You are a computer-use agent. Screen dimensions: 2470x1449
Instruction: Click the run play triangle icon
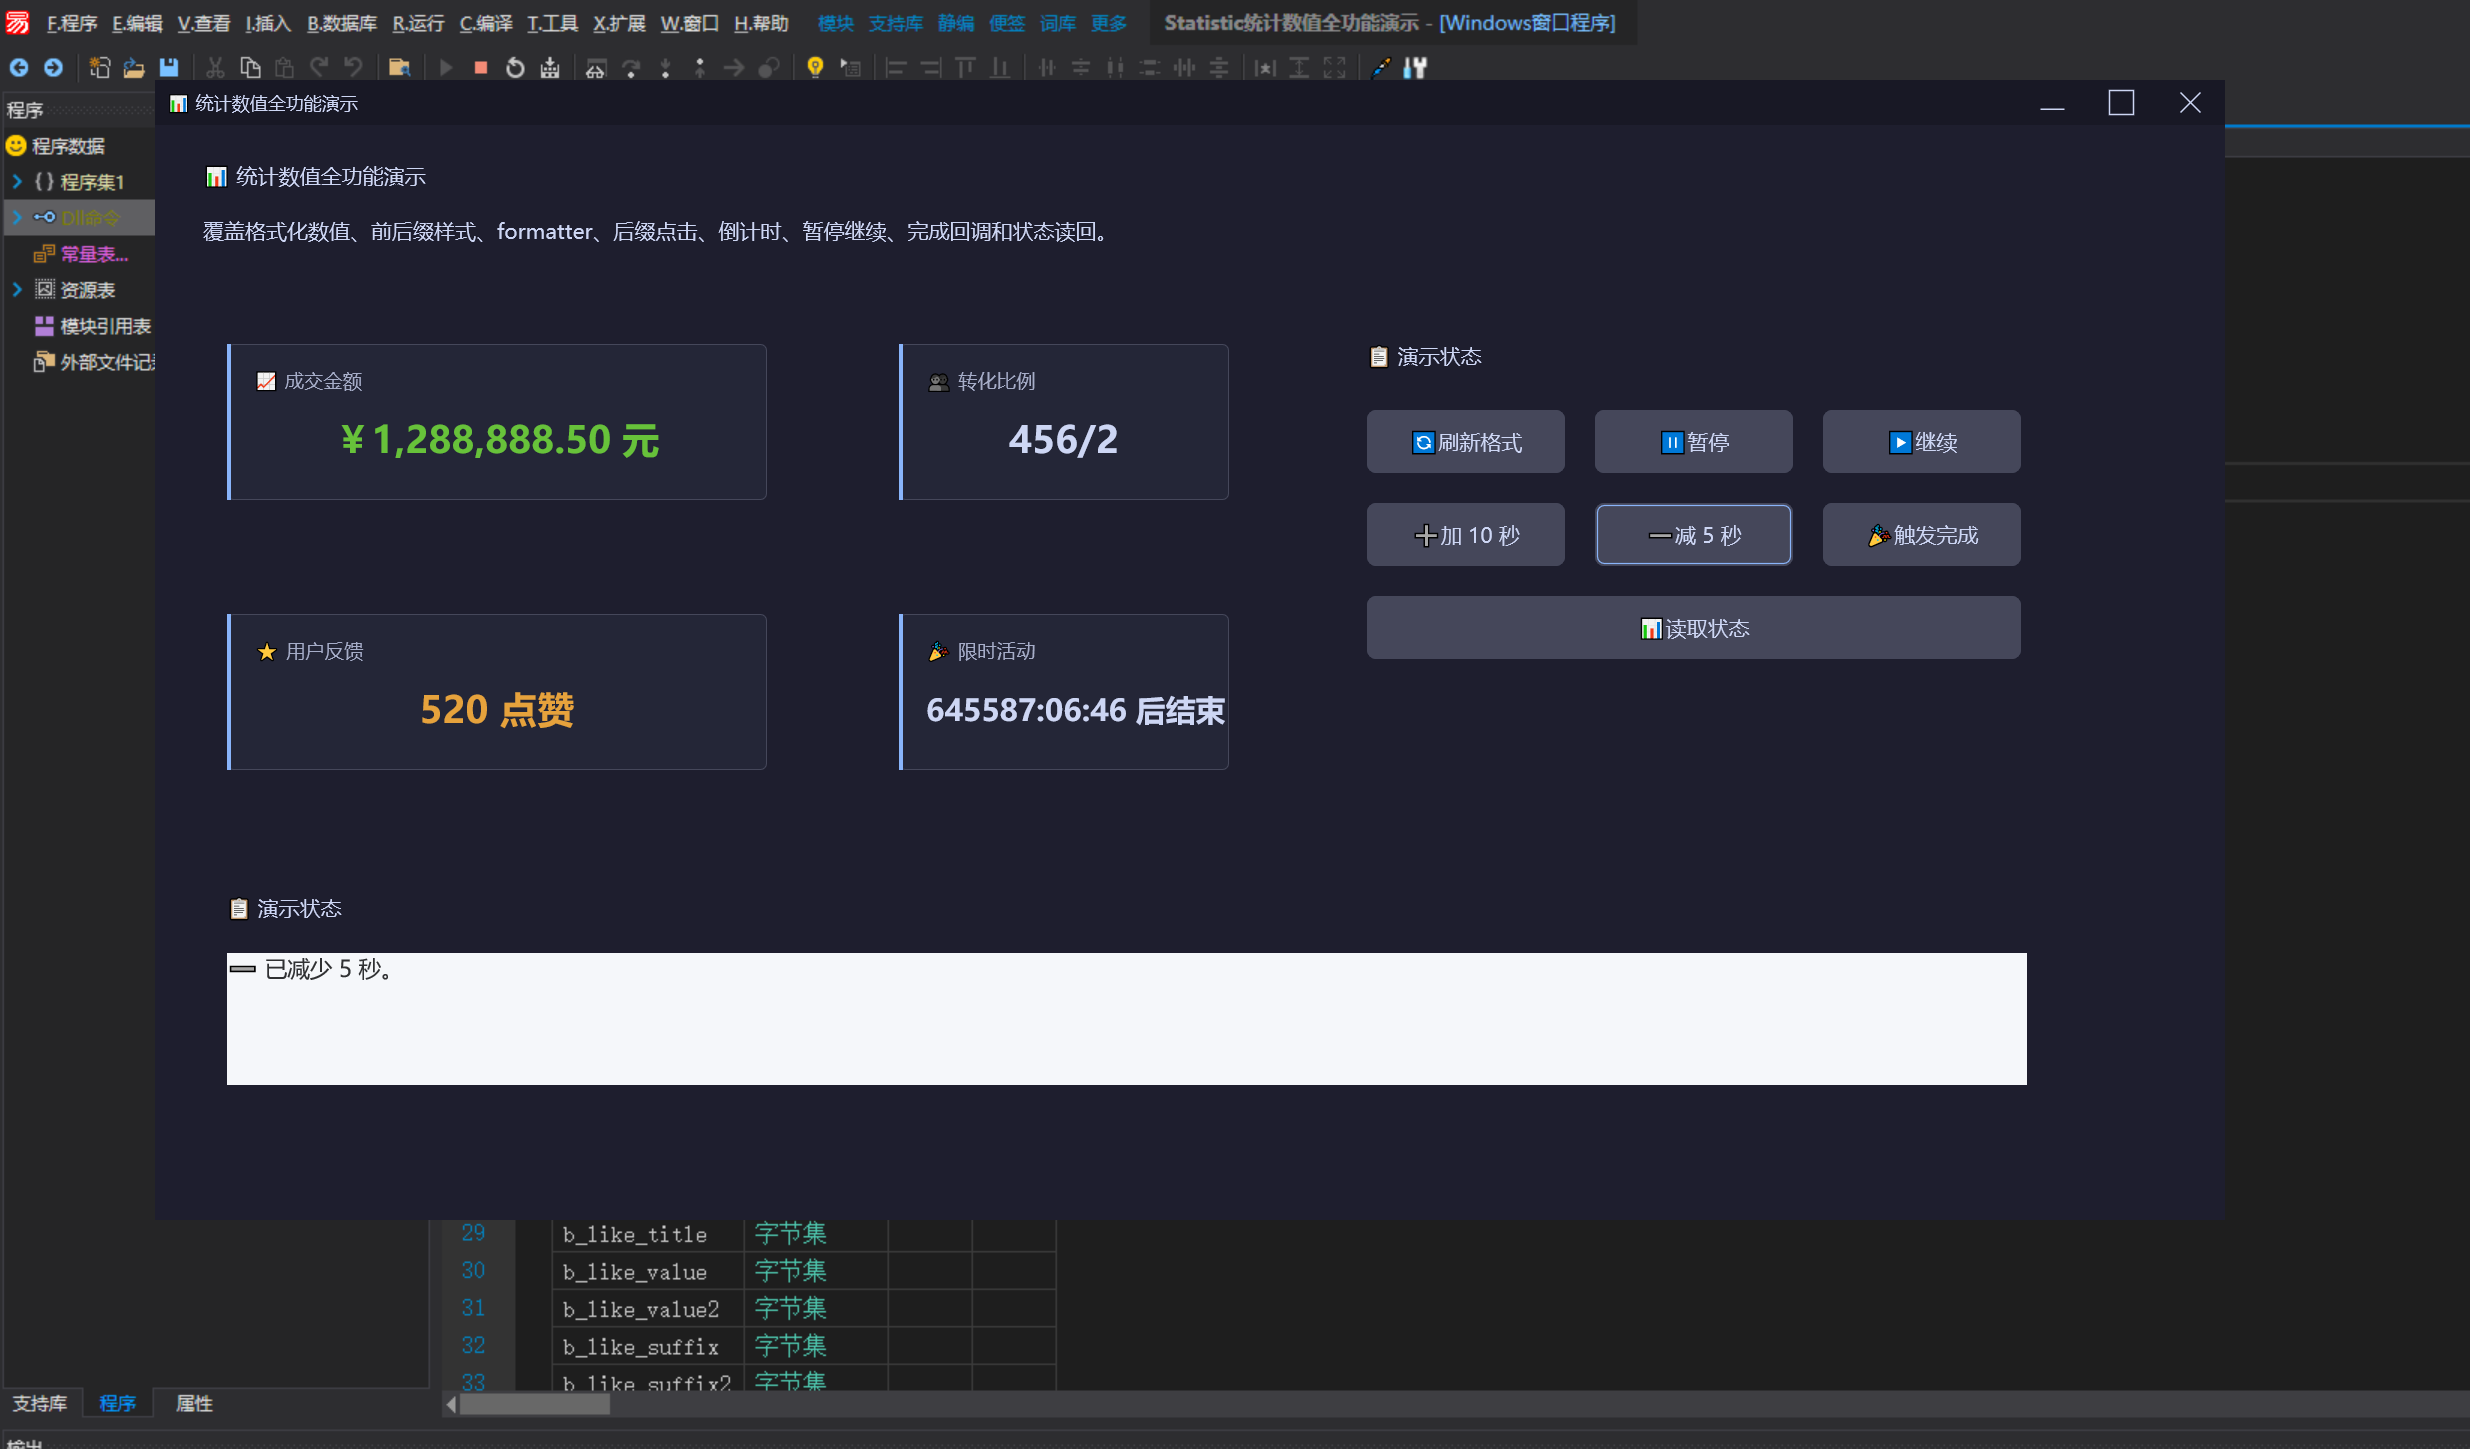click(x=446, y=67)
